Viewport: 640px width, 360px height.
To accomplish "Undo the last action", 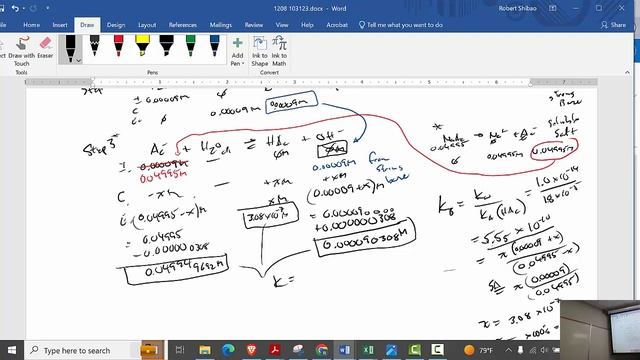I will (15, 8).
